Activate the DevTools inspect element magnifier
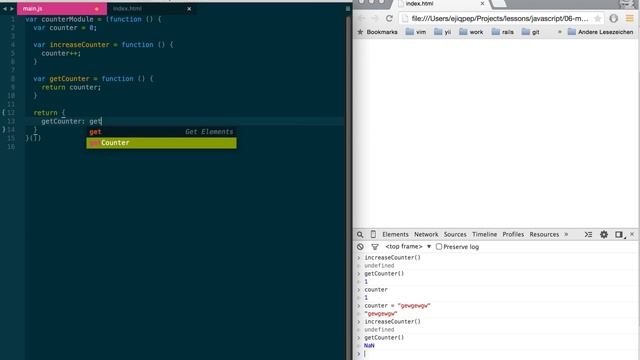640x360 pixels. [360, 235]
